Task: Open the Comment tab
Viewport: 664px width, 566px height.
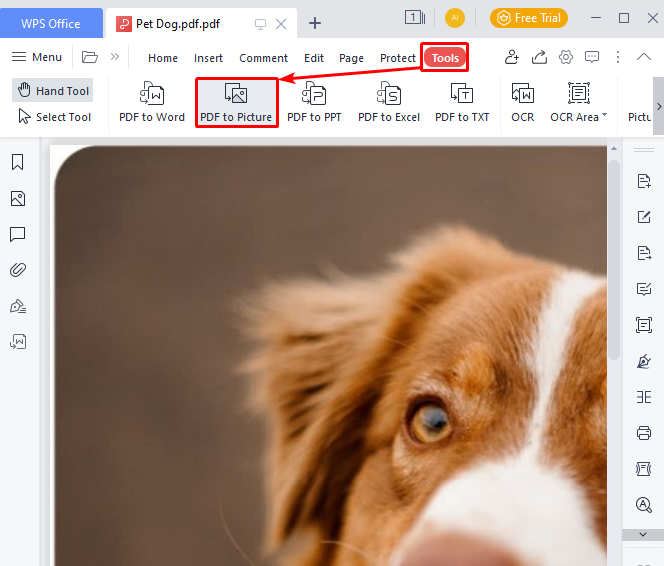Action: click(x=263, y=58)
